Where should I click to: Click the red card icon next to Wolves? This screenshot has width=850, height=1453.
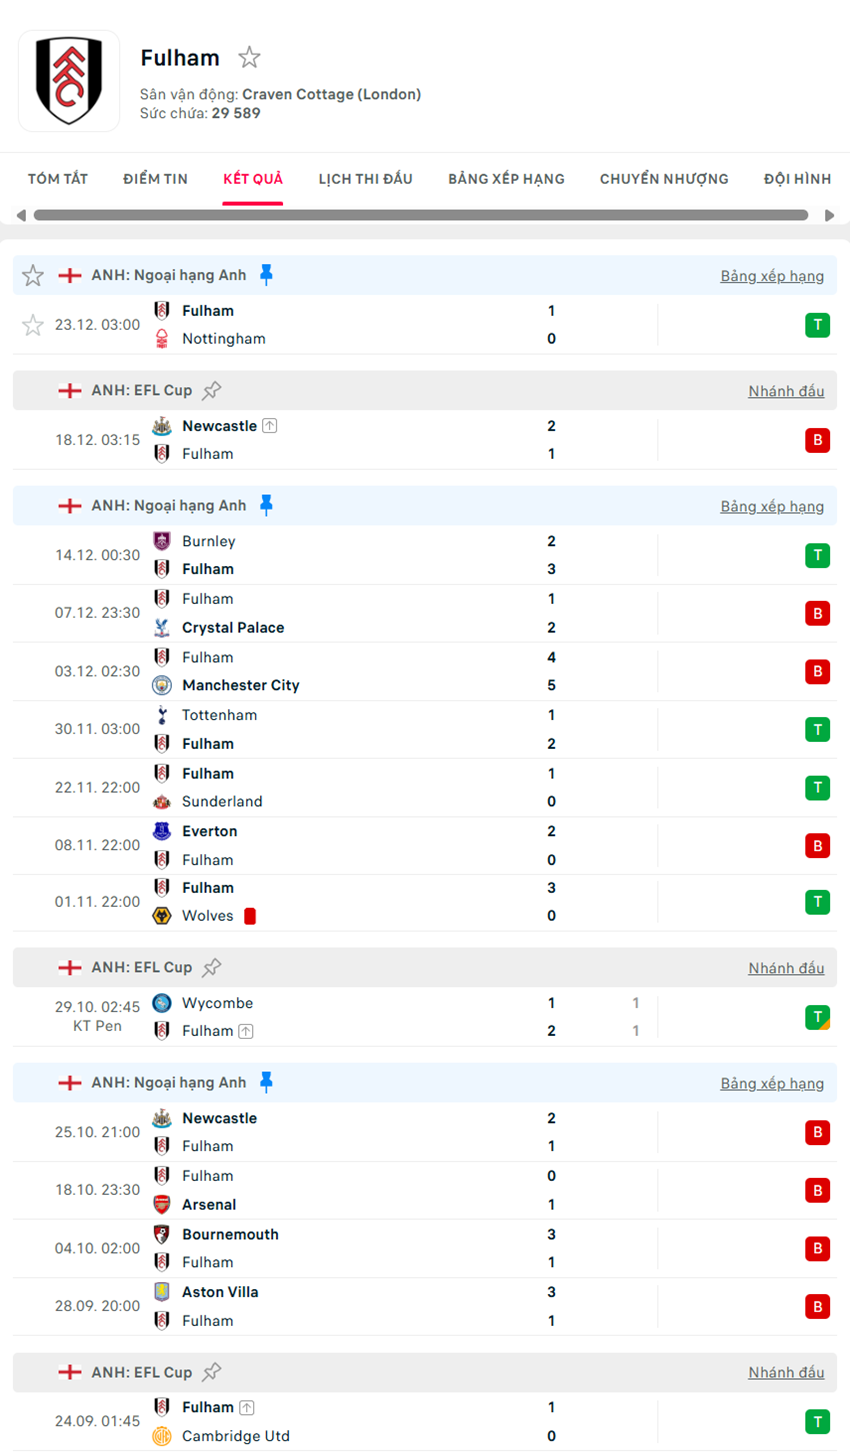[250, 916]
